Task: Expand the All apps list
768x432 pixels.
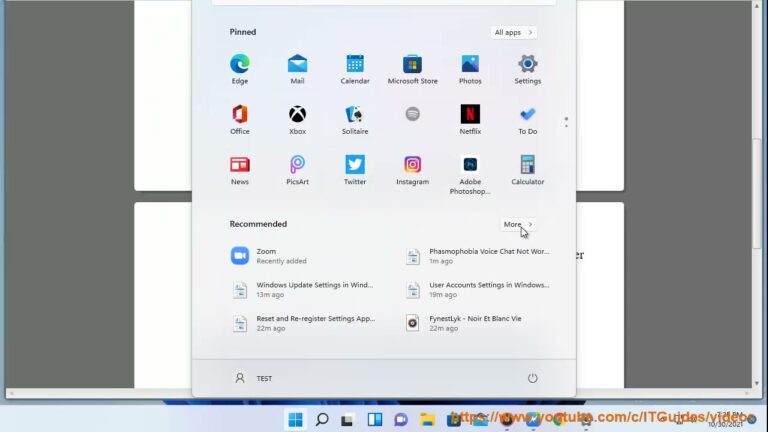Action: pyautogui.click(x=513, y=32)
